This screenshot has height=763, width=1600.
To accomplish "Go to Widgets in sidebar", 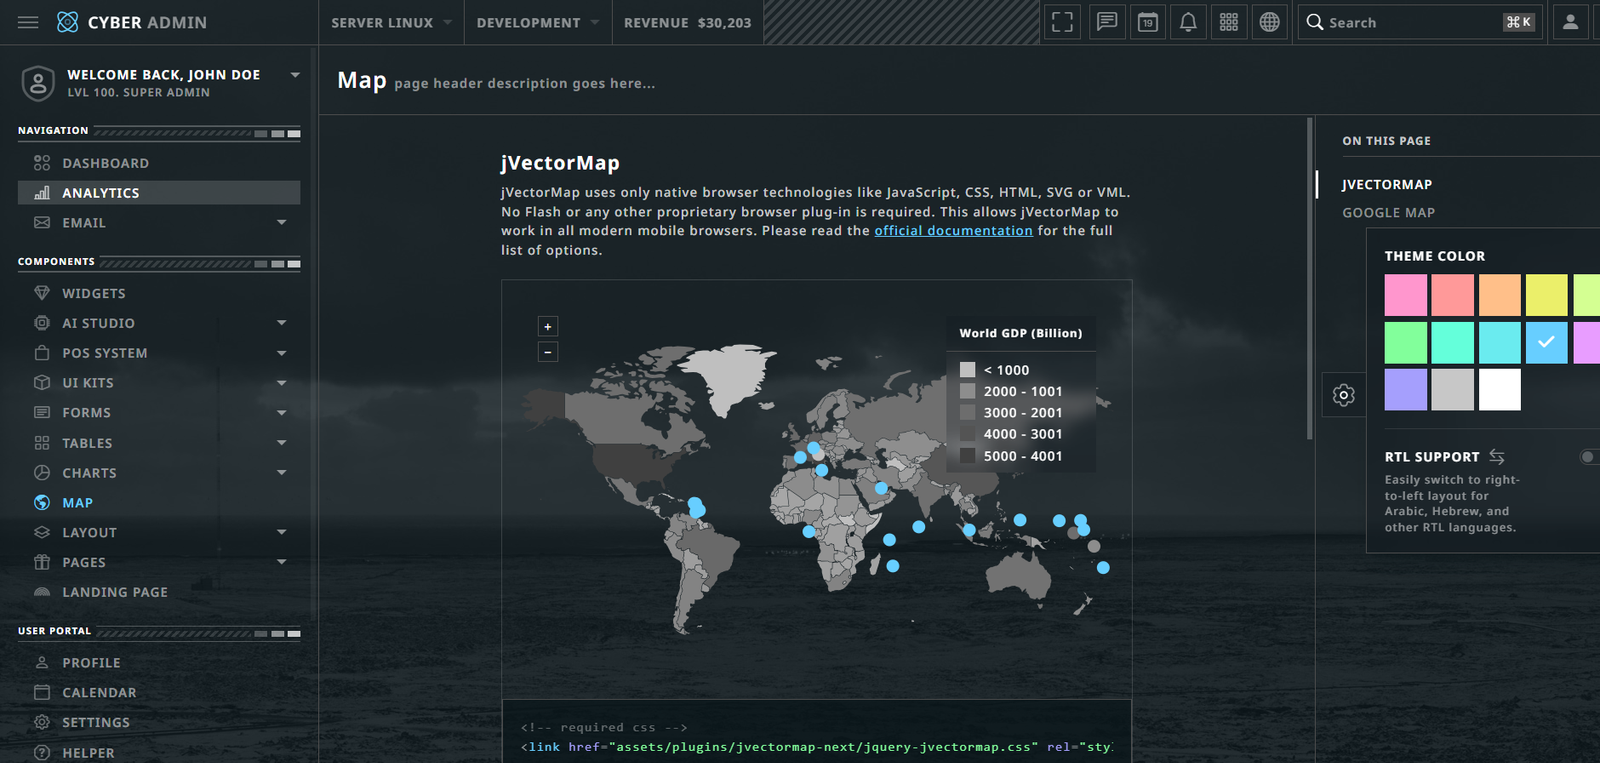I will point(93,293).
